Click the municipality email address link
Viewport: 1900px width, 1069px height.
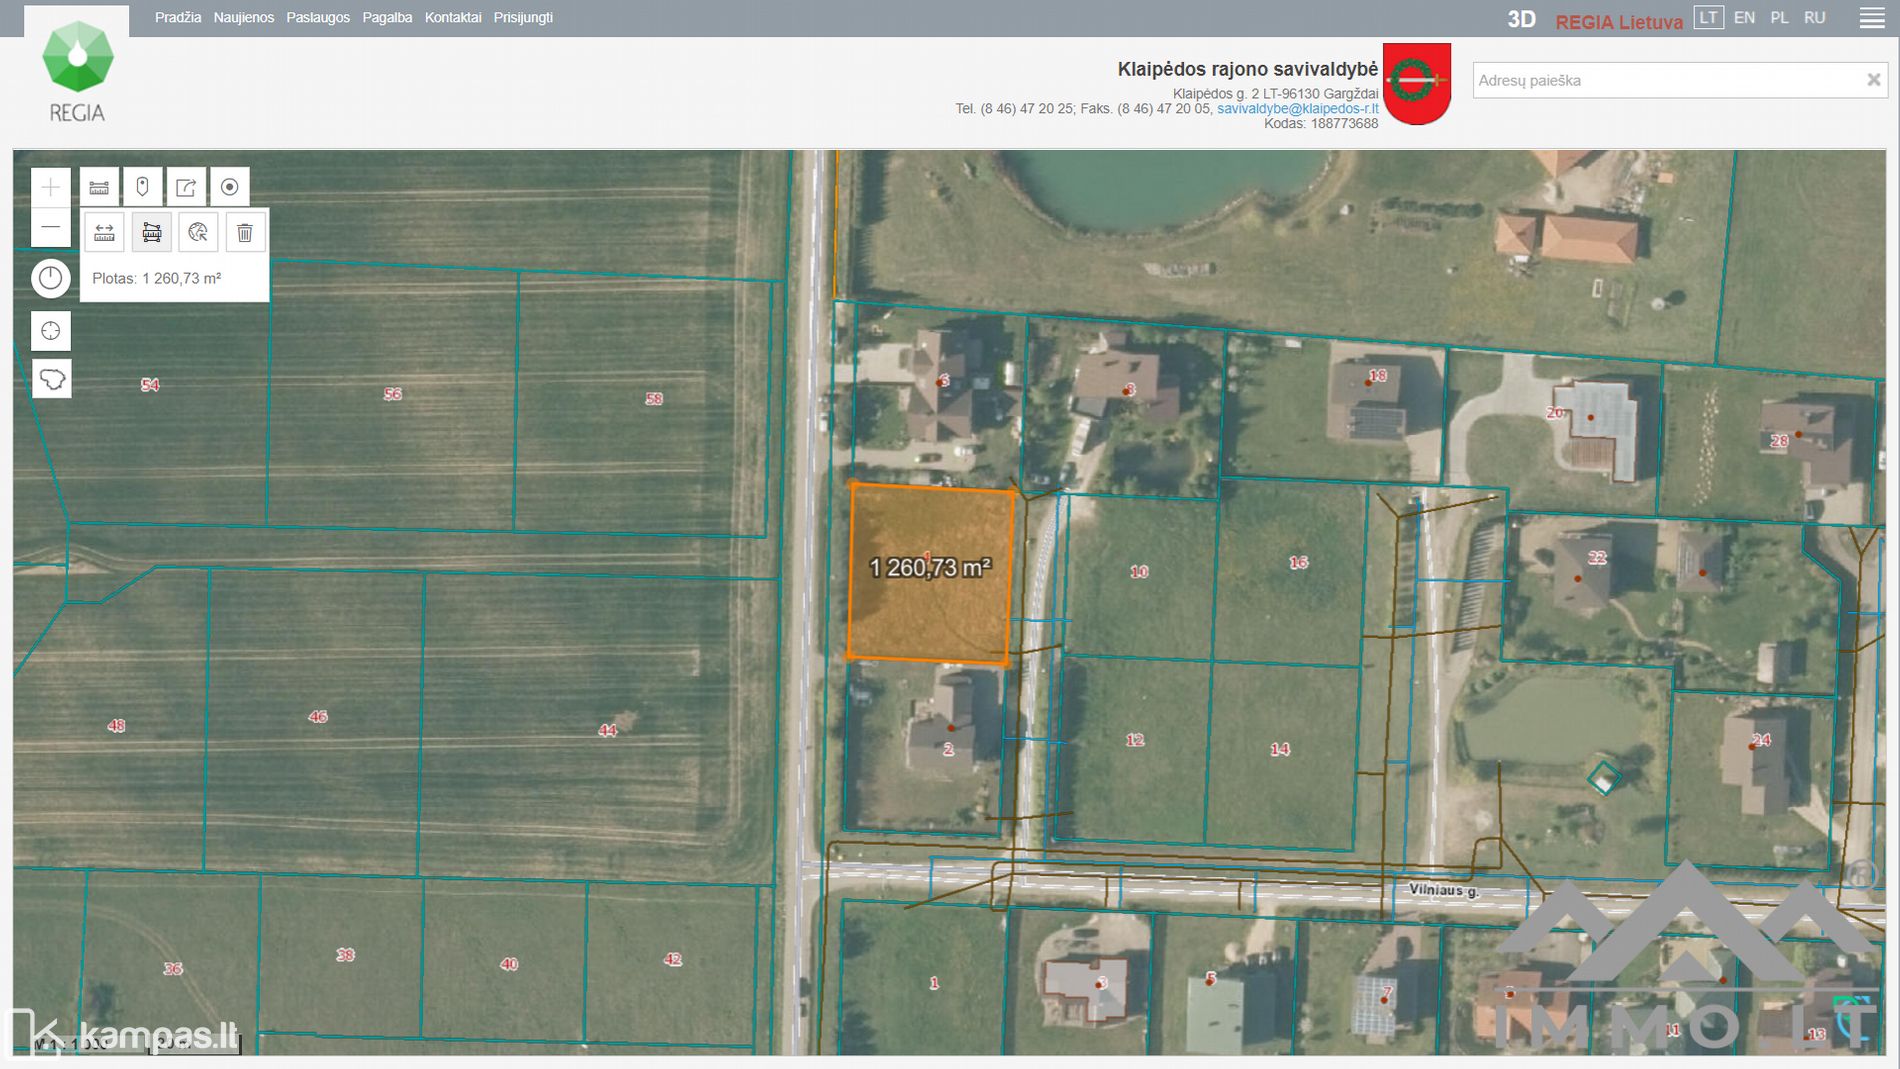[1297, 109]
